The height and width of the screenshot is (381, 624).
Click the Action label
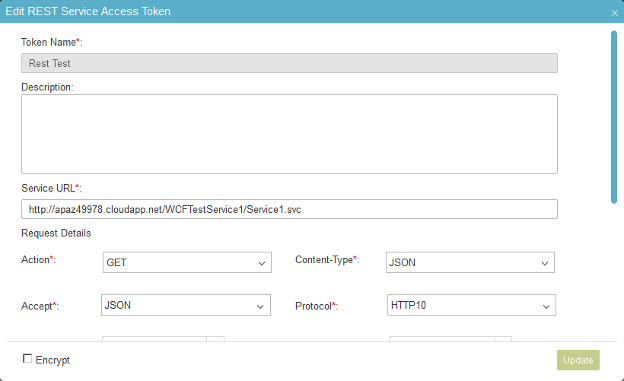click(x=38, y=260)
